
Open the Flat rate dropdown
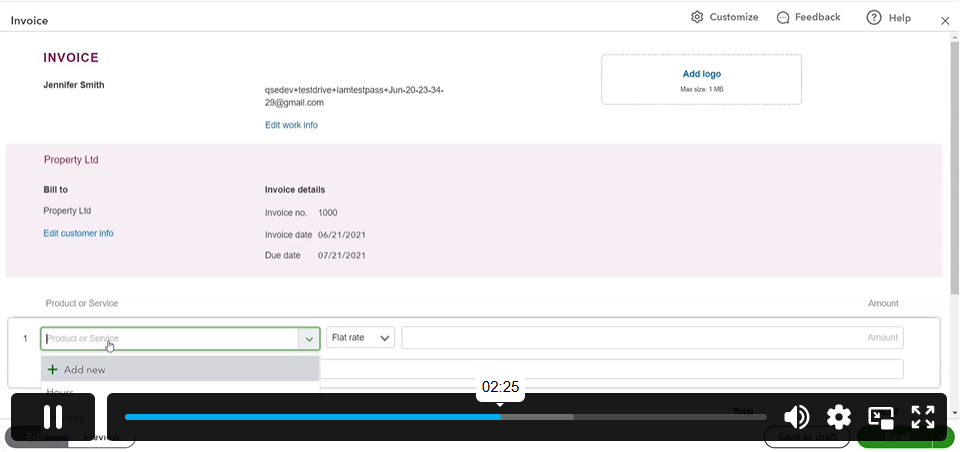click(360, 338)
